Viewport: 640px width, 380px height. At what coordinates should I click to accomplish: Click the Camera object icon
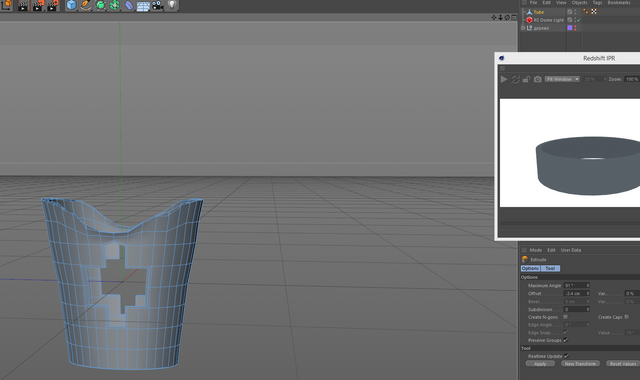click(x=158, y=5)
